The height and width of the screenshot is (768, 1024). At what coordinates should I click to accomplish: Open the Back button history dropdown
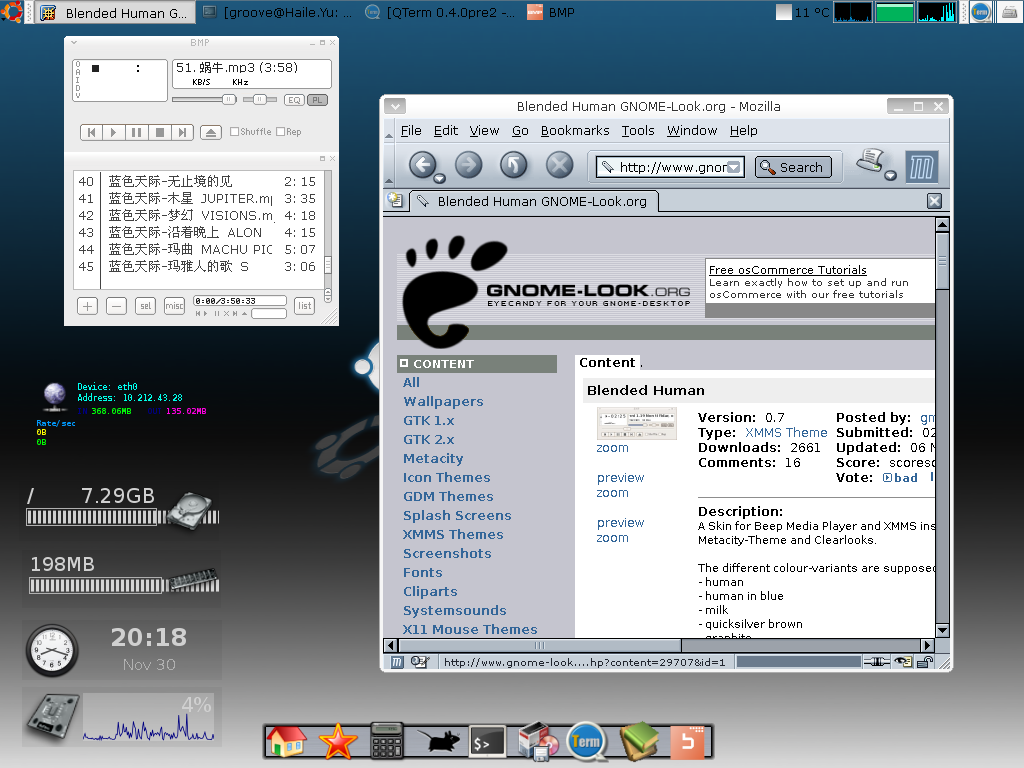[440, 178]
